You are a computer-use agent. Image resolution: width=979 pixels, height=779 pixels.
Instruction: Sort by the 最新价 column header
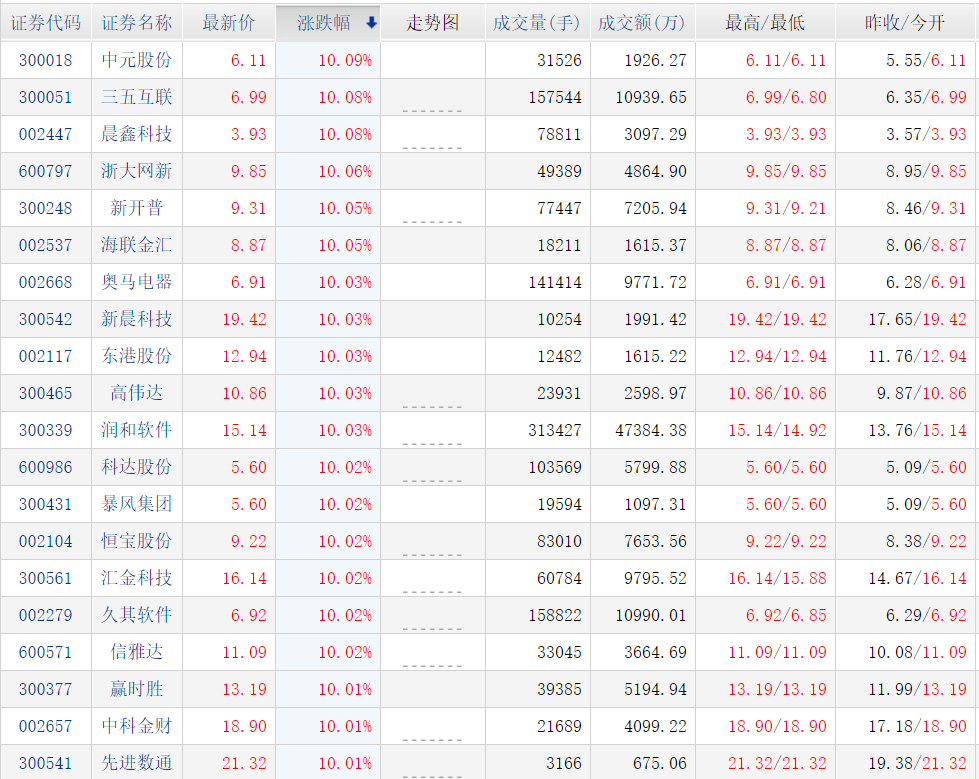pos(229,23)
